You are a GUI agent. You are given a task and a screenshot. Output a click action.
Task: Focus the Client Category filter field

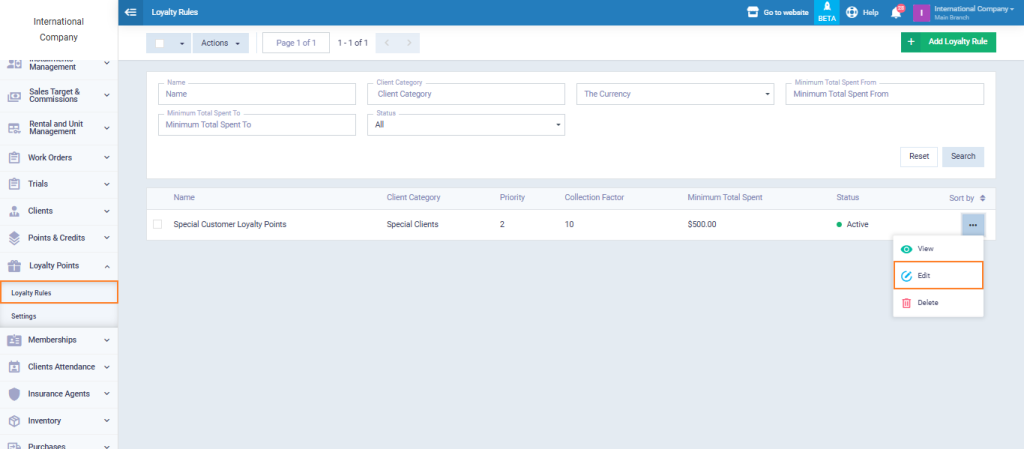click(466, 94)
